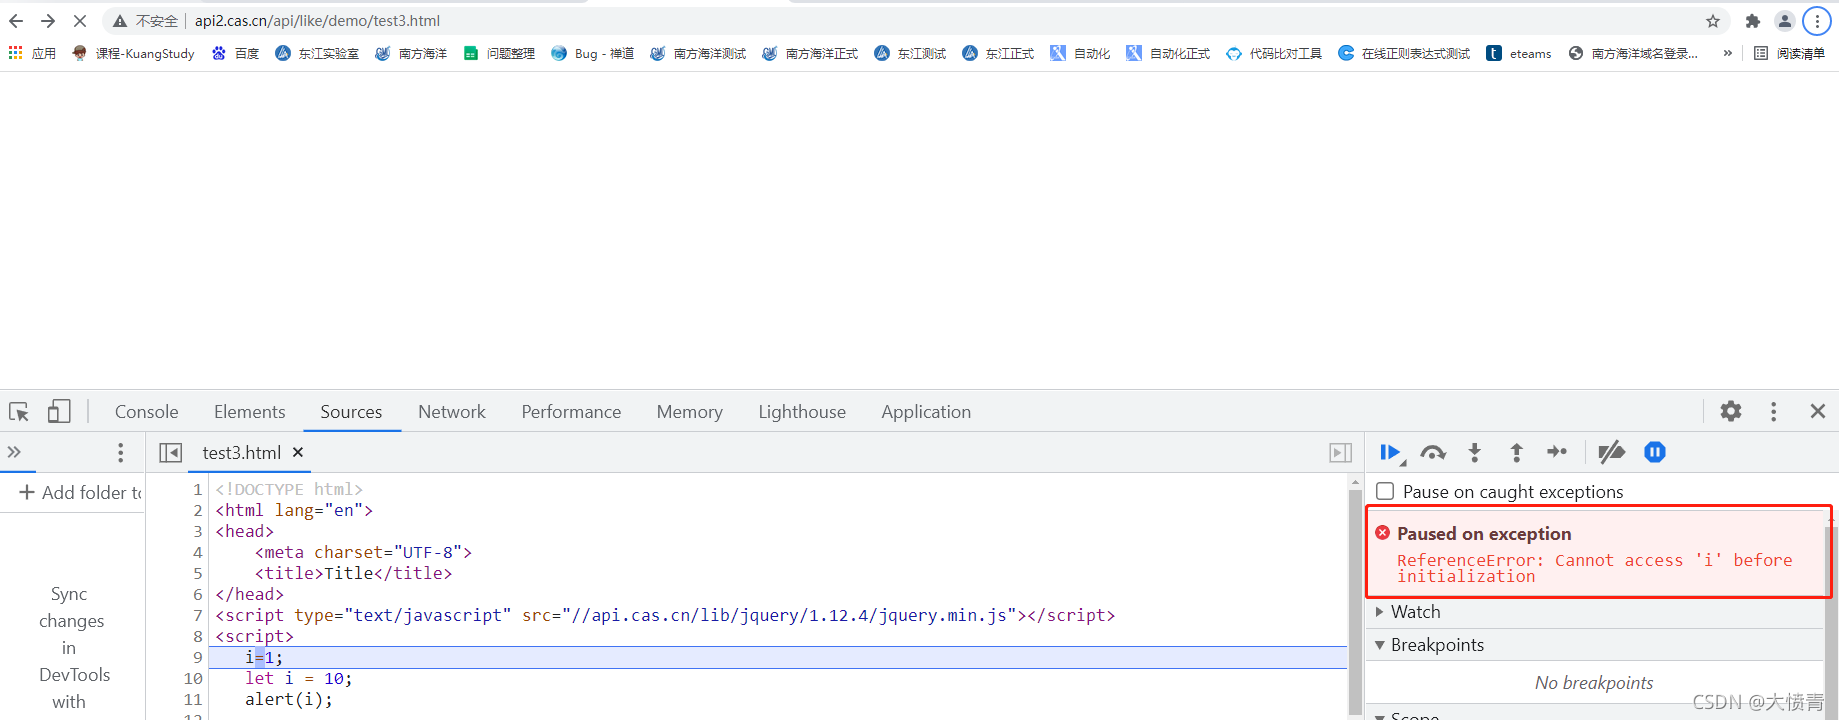Open the Memory tab
Image resolution: width=1839 pixels, height=720 pixels.
(x=689, y=411)
